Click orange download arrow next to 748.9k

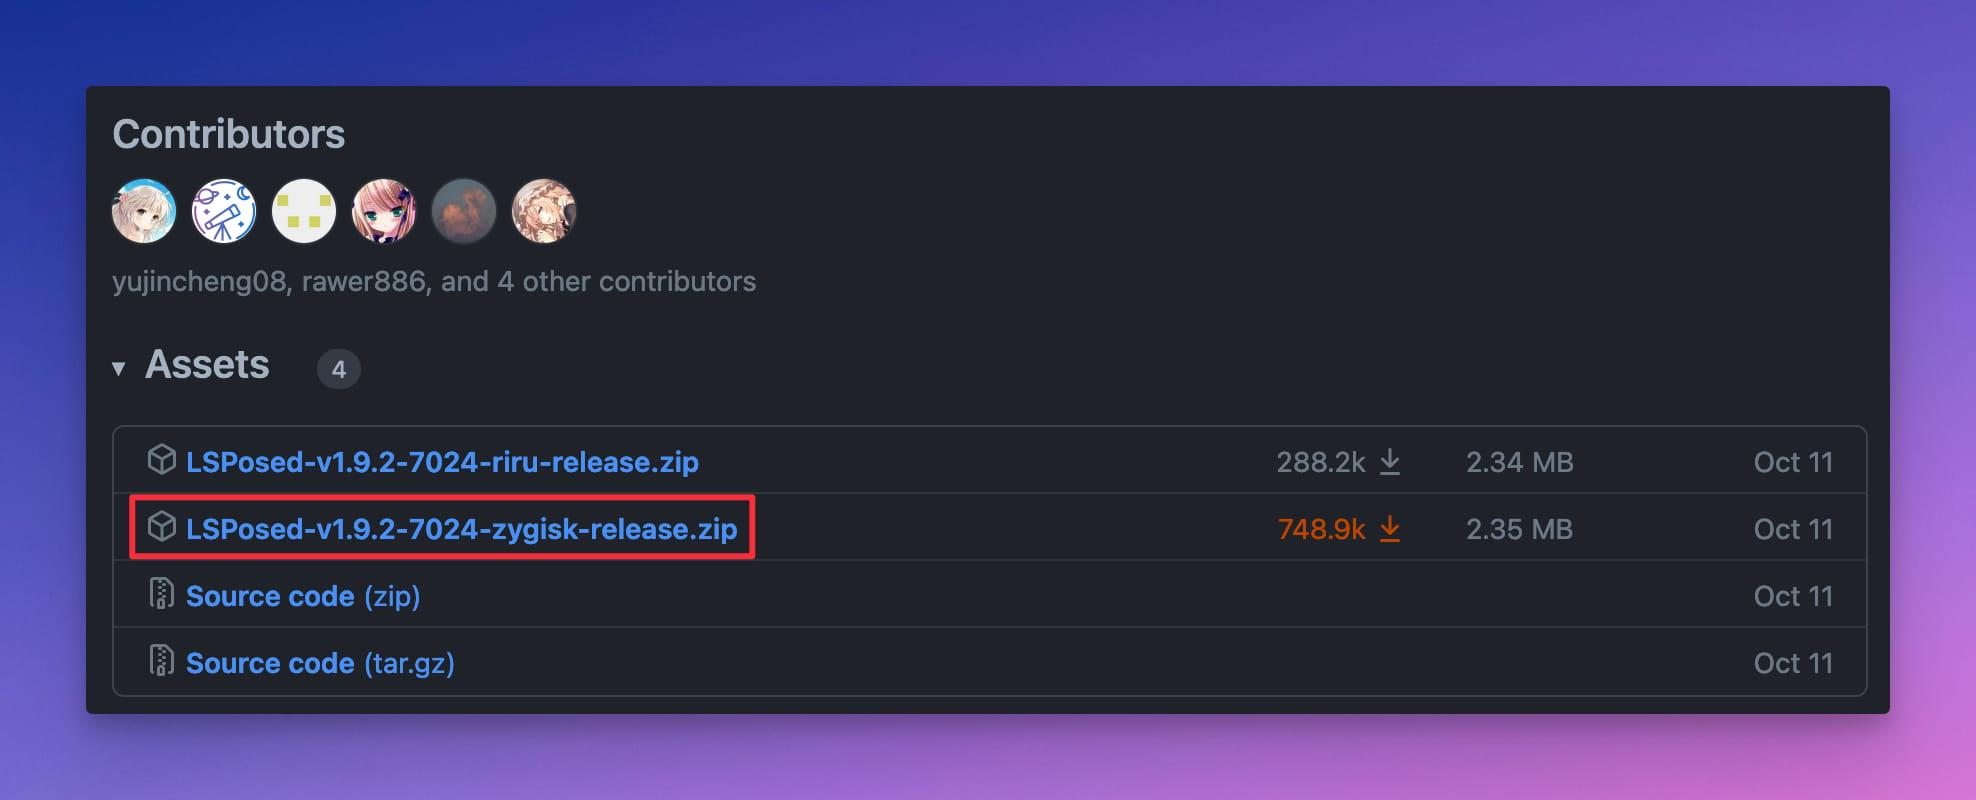point(1390,529)
